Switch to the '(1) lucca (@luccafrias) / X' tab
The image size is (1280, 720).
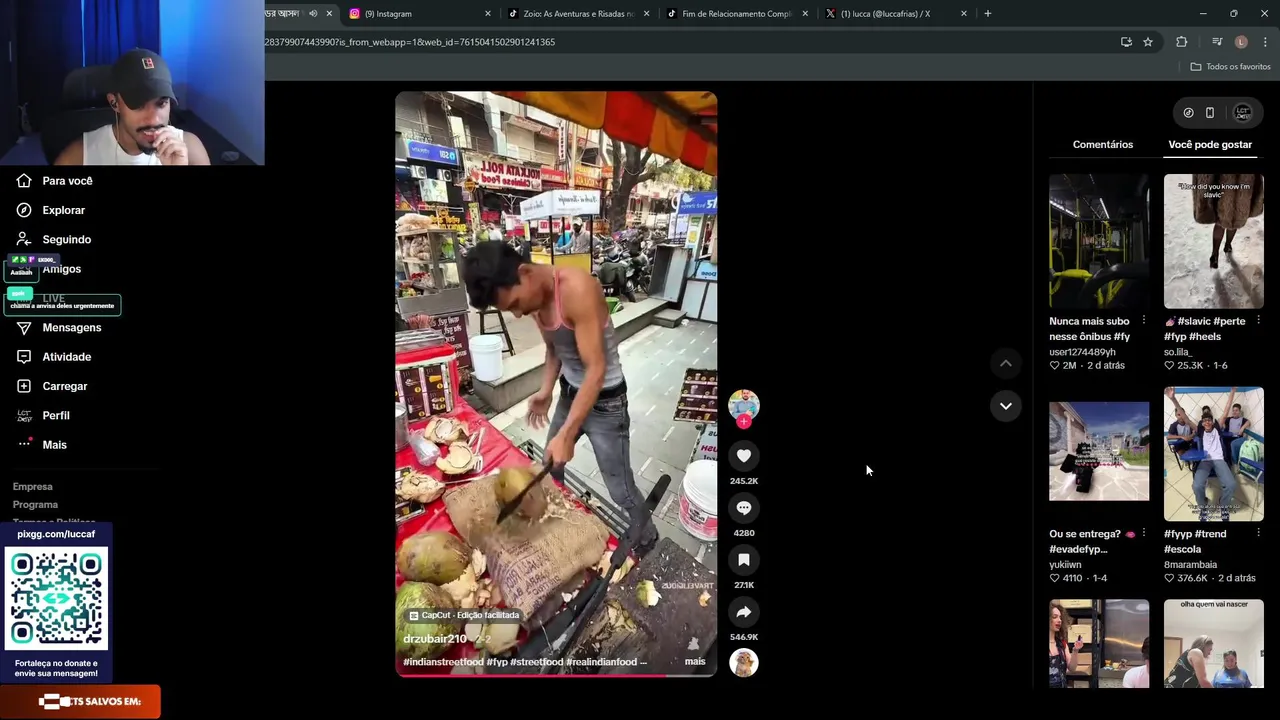click(x=895, y=14)
